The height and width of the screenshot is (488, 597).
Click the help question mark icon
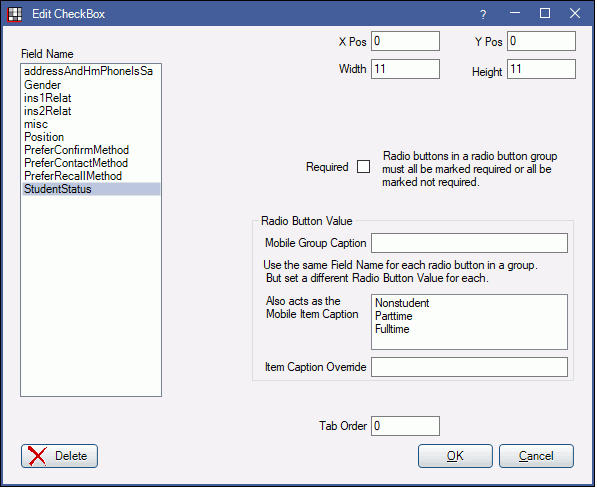[x=483, y=14]
